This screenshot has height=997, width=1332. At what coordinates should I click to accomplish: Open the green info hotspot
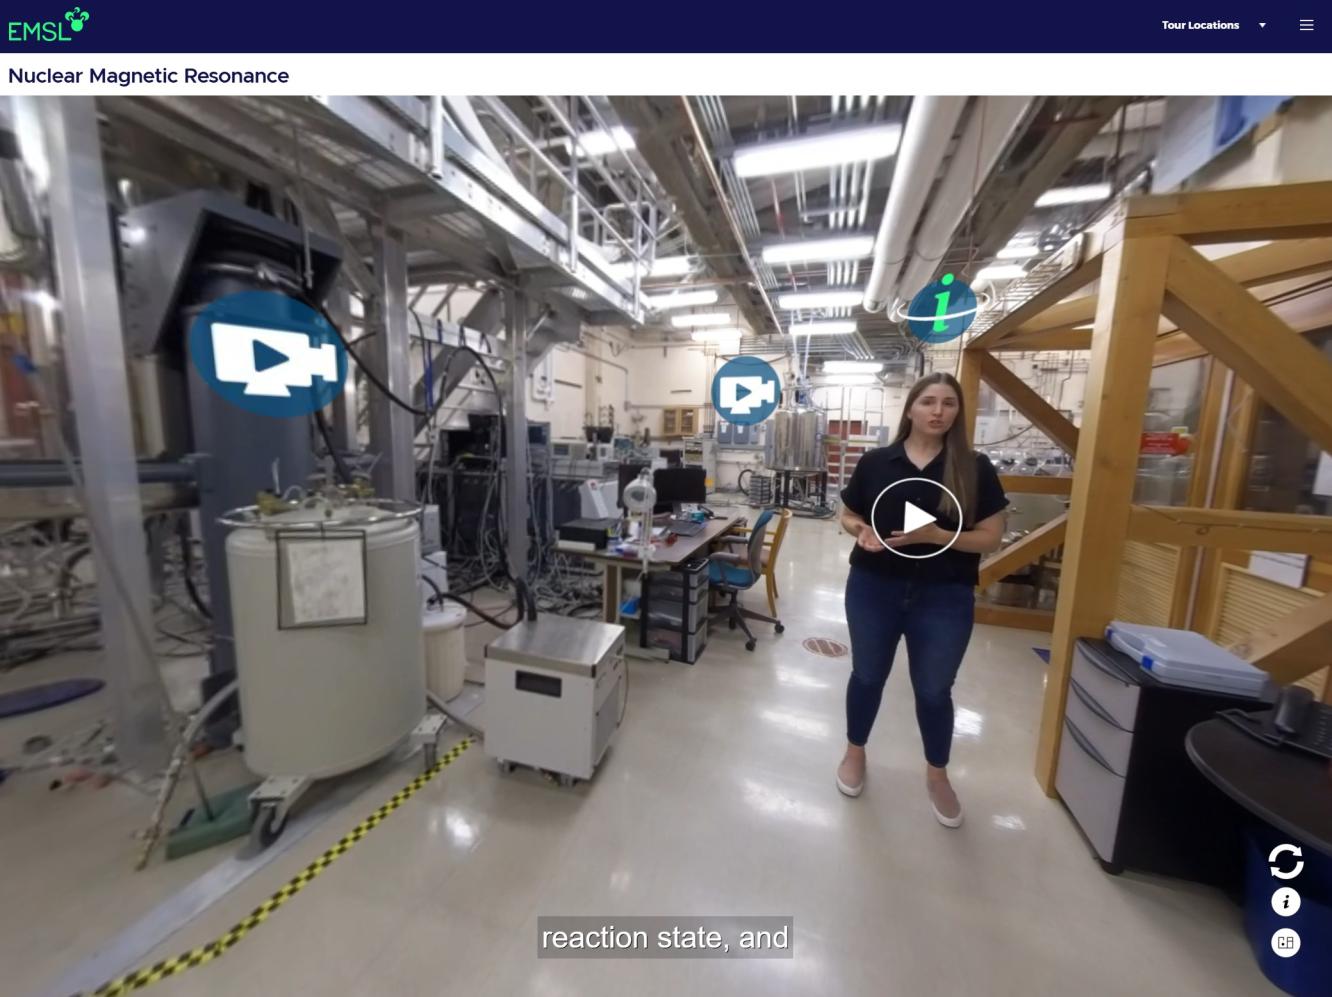942,308
